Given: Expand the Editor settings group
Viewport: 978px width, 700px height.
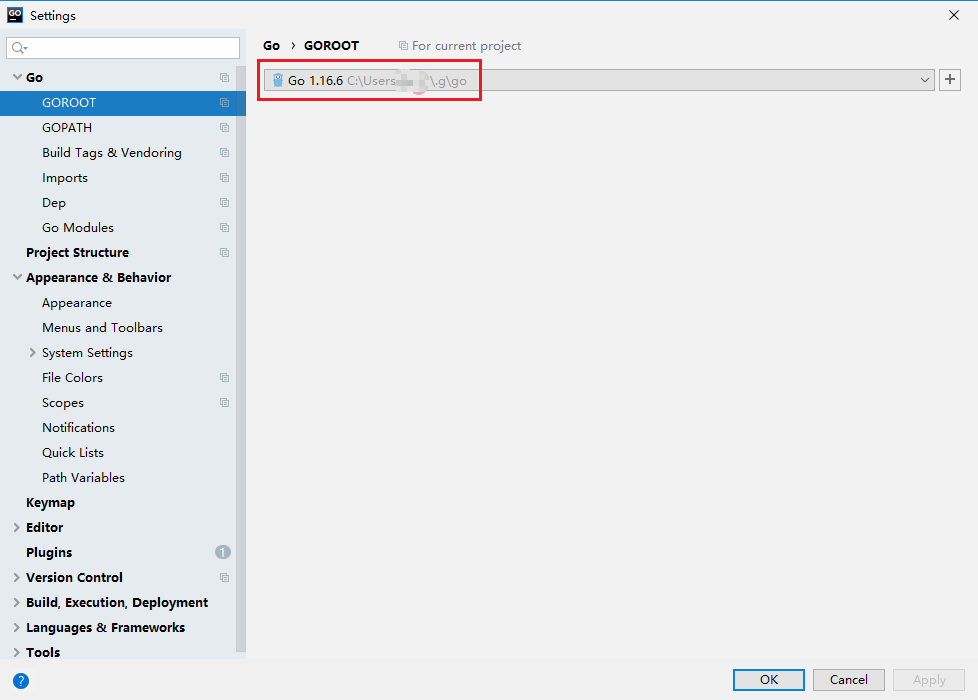Looking at the screenshot, I should [x=17, y=527].
